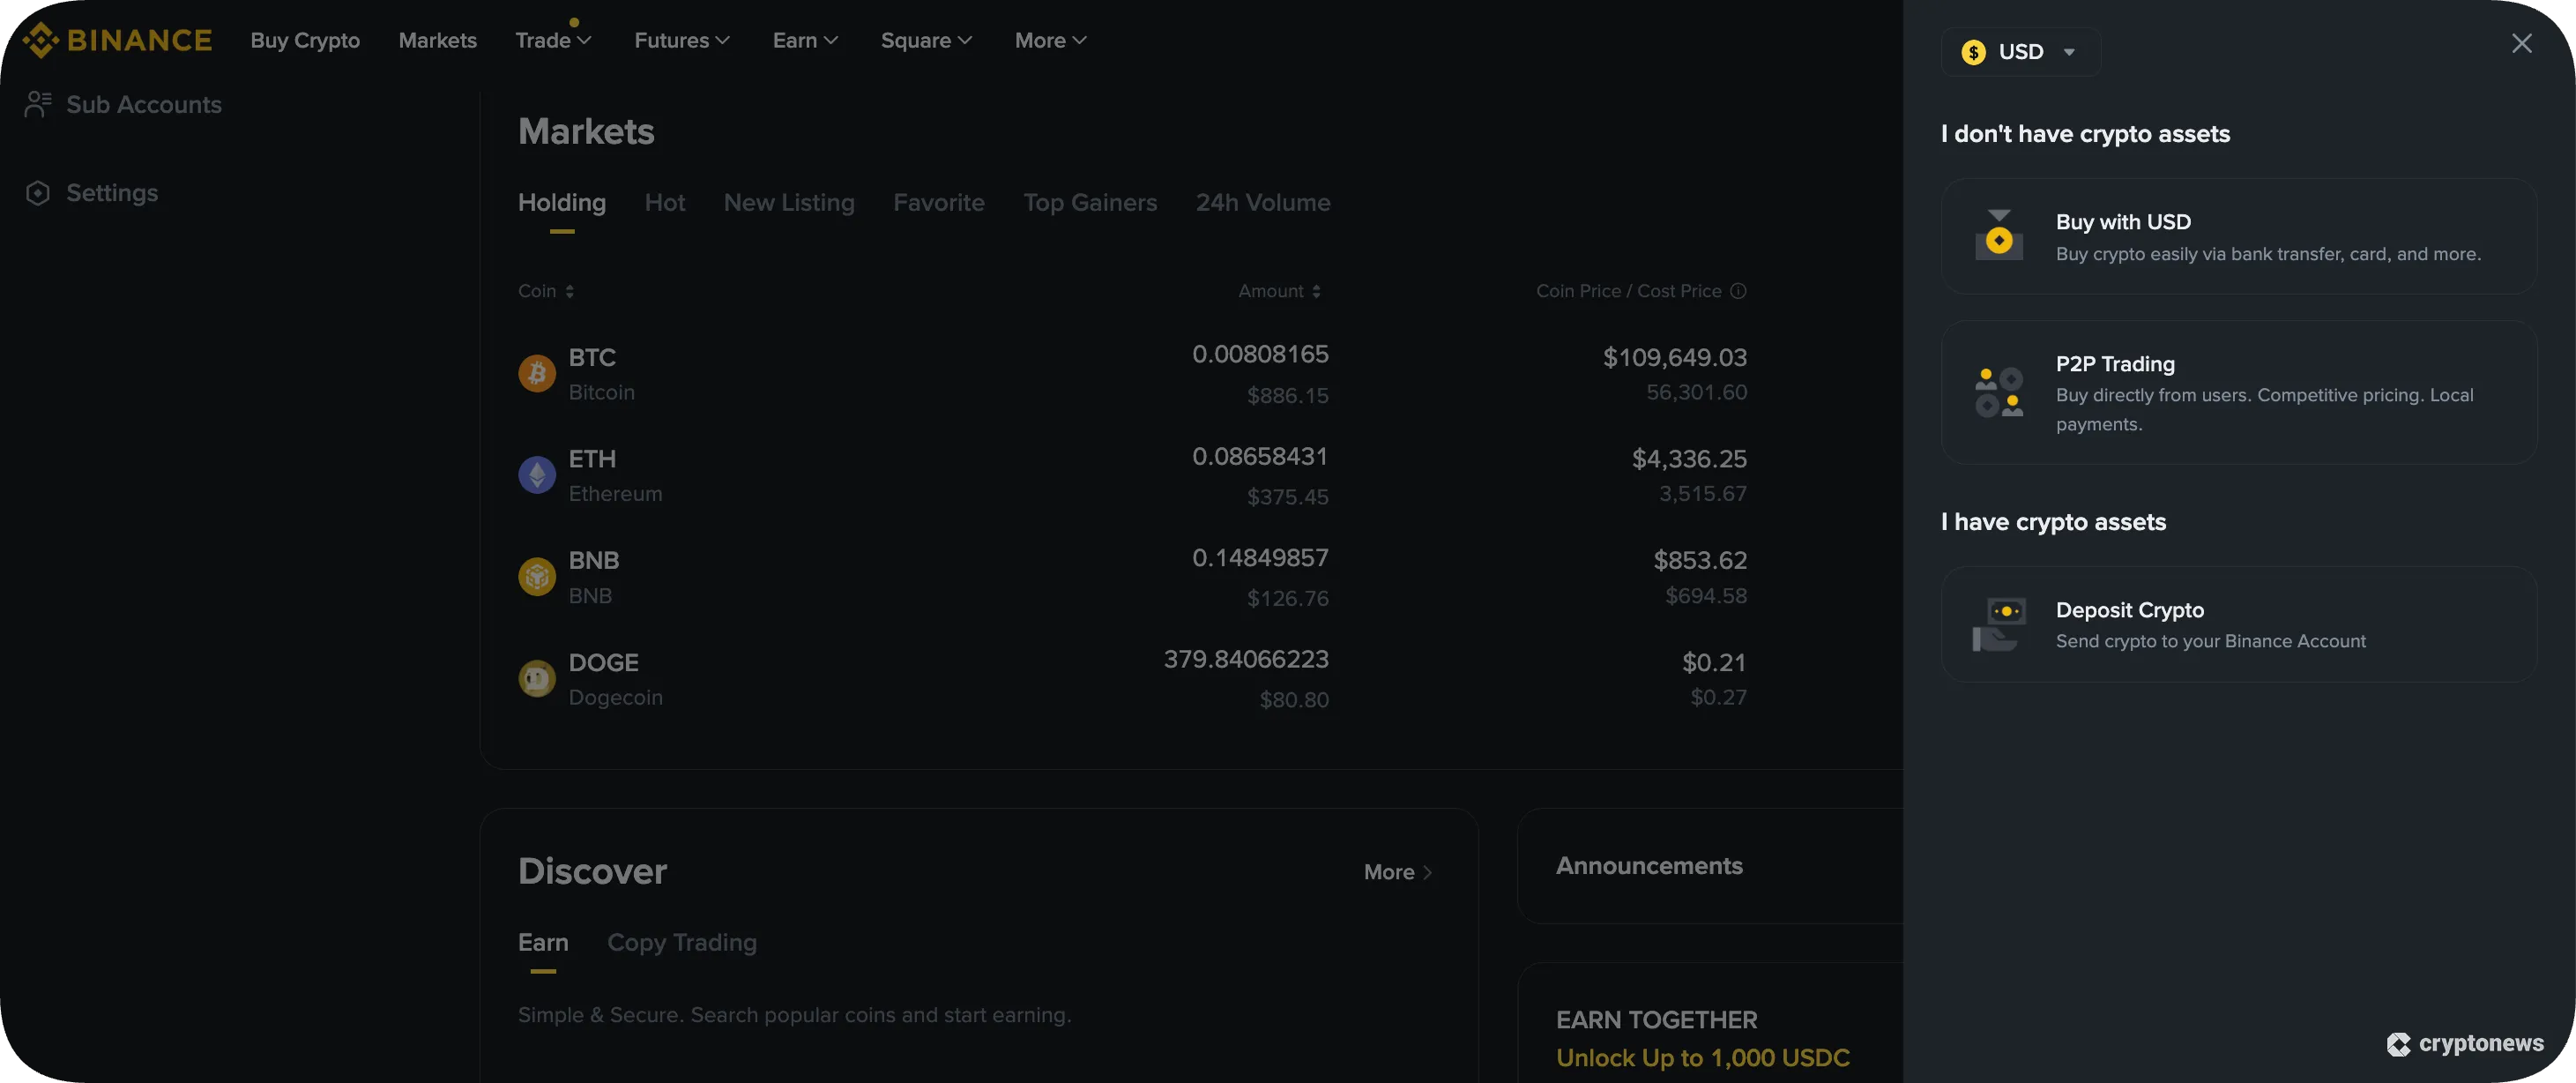Click the Ethereum coin icon

pos(537,475)
